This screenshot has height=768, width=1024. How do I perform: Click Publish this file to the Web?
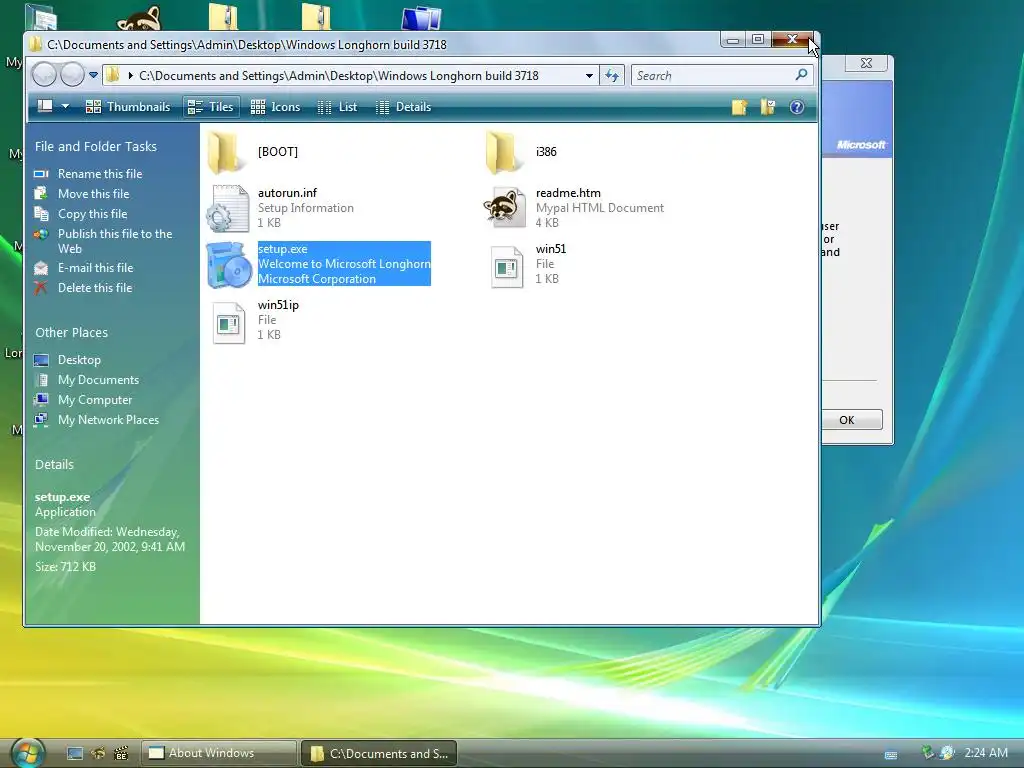point(115,241)
